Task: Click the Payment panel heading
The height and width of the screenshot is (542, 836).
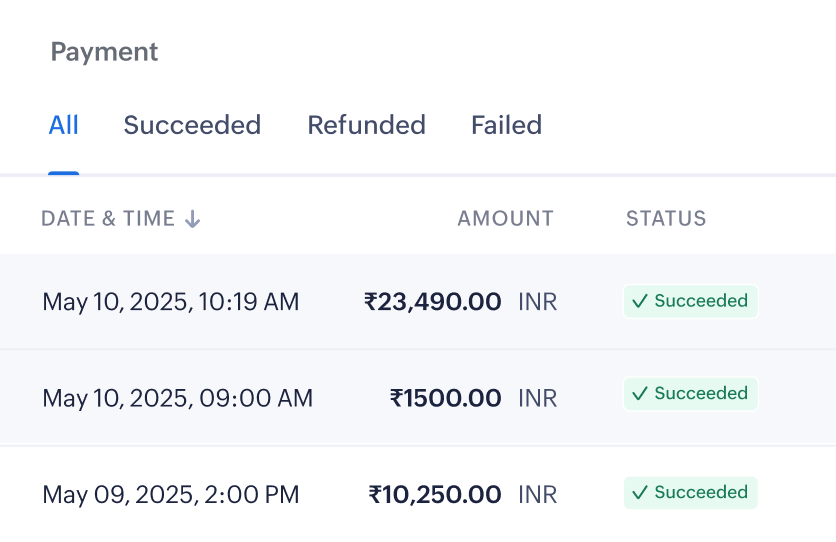Action: point(104,52)
